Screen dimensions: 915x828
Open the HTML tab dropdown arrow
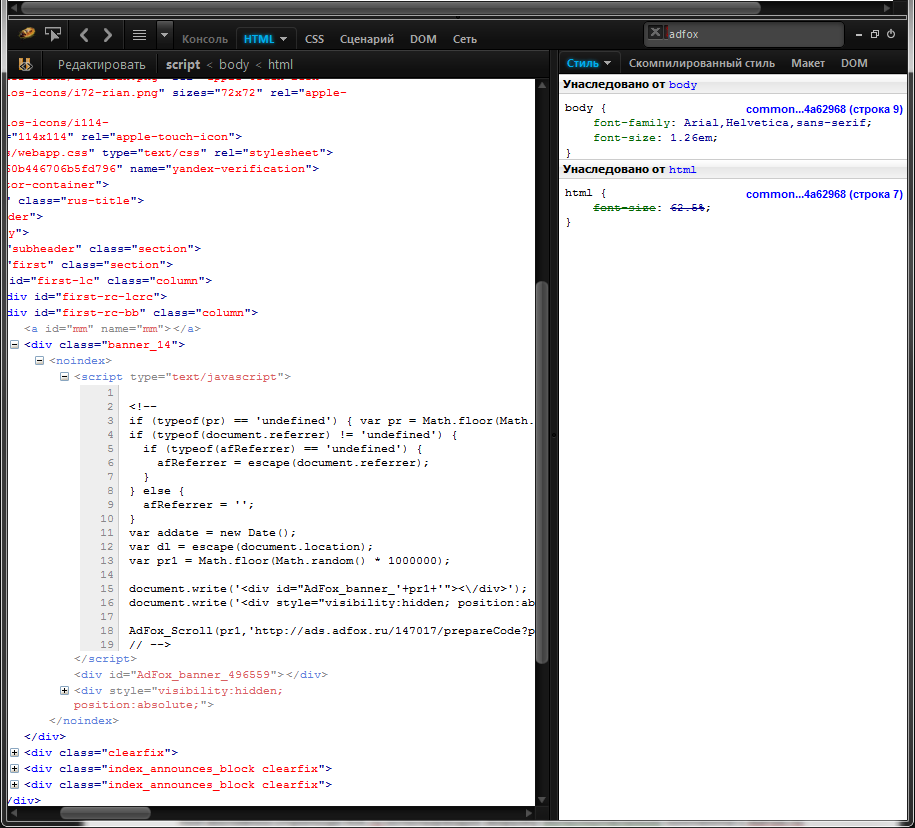pos(284,39)
